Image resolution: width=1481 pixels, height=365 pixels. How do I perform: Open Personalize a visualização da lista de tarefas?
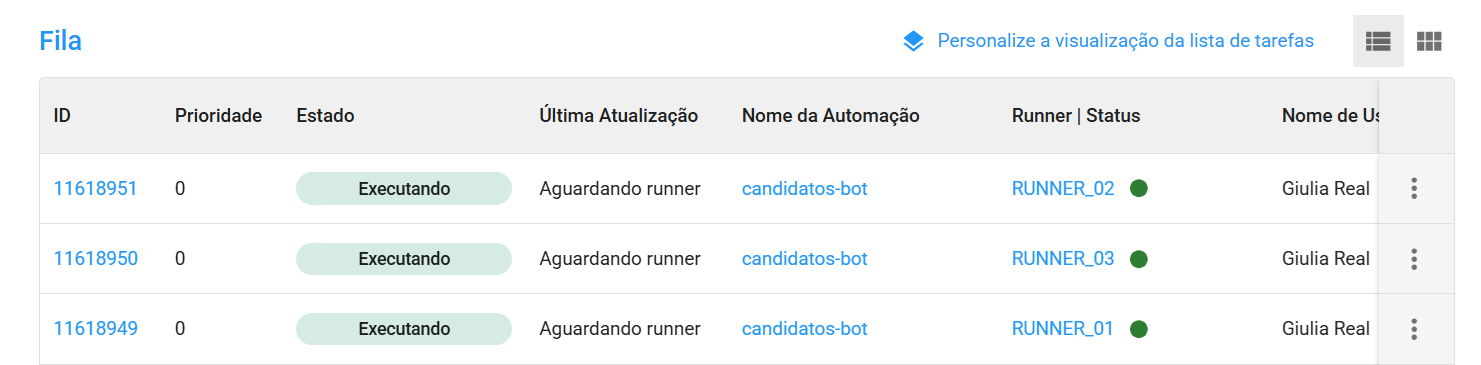pyautogui.click(x=1125, y=41)
